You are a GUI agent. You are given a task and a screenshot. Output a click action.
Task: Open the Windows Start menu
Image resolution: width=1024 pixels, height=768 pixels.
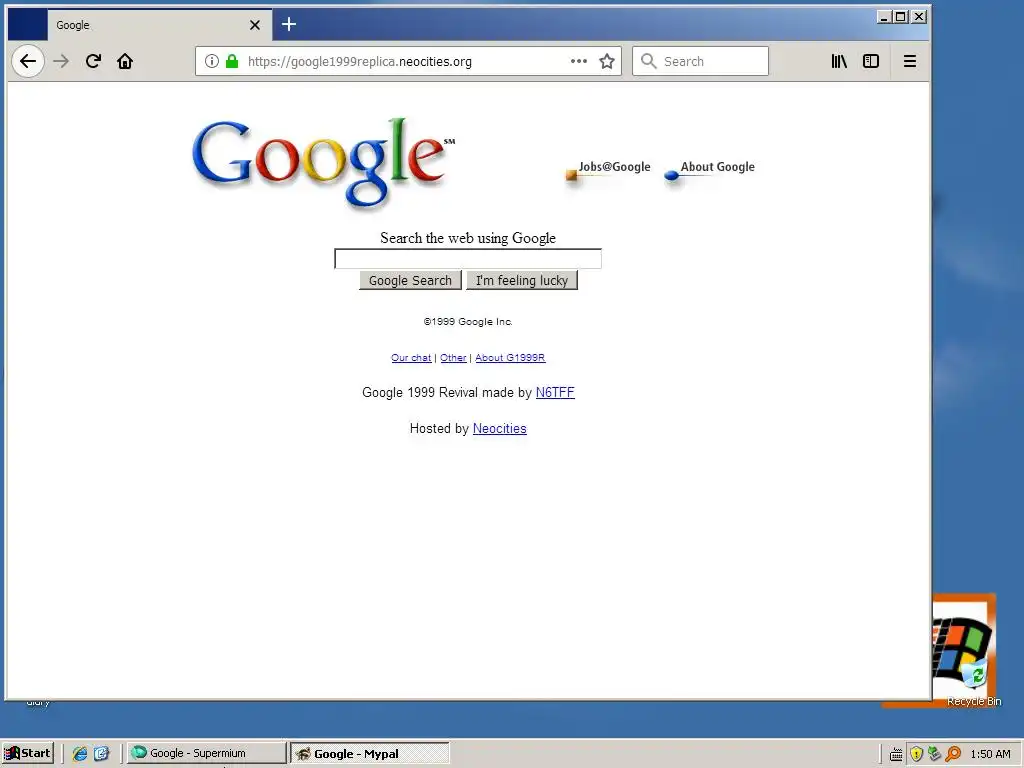click(x=27, y=753)
